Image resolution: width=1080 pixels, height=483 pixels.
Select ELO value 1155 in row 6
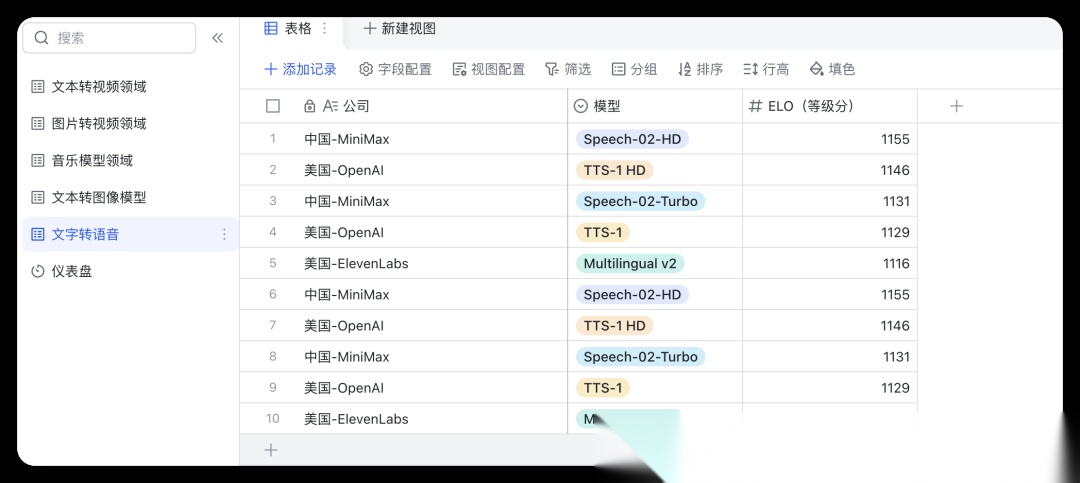830,295
